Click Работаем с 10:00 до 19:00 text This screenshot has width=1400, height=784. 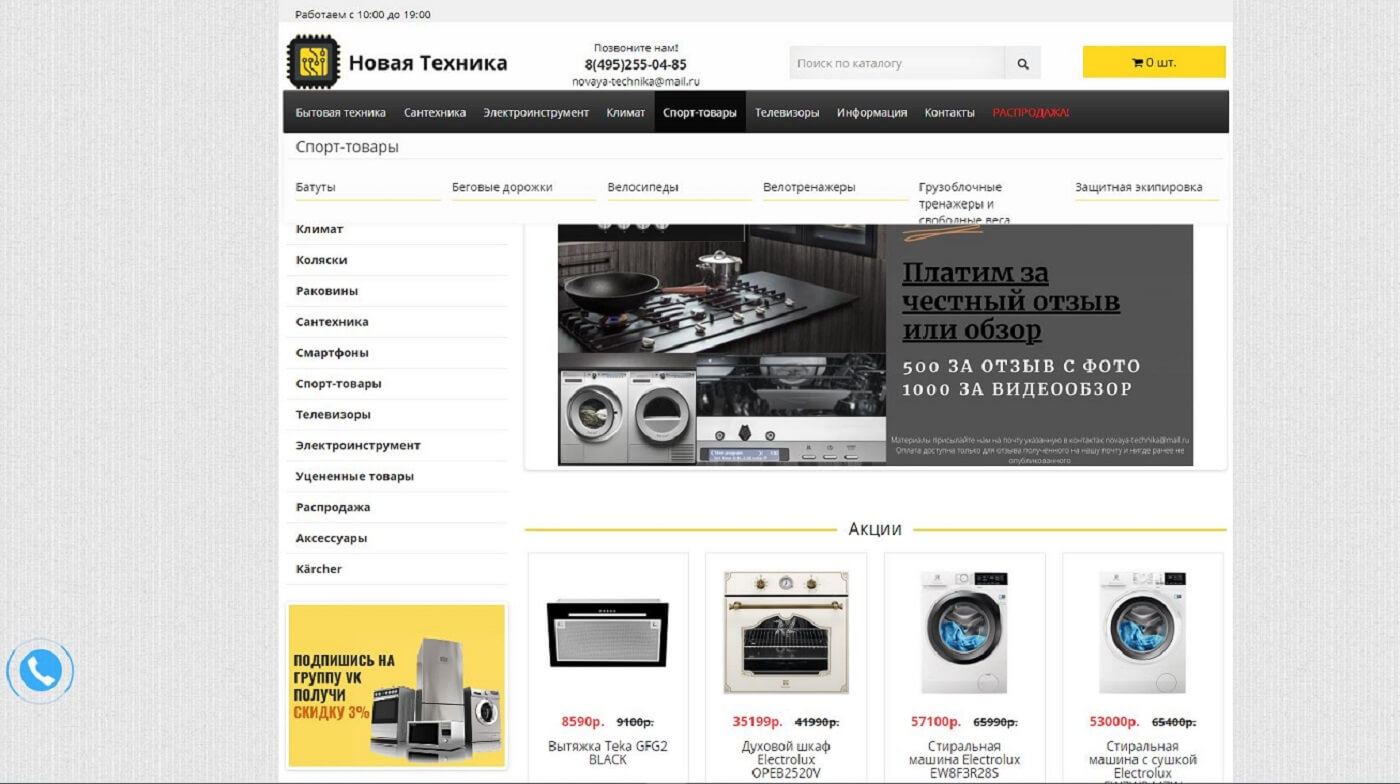363,14
